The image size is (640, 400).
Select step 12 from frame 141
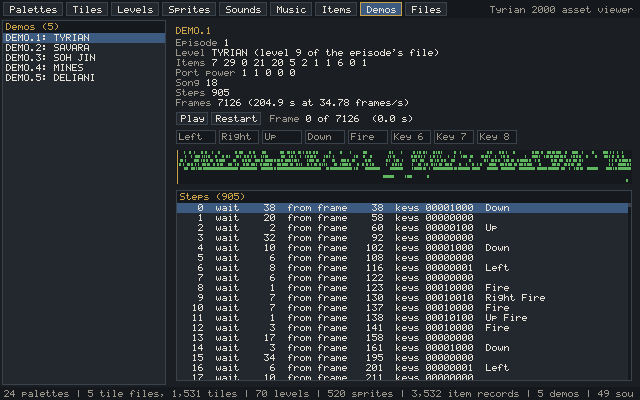pyautogui.click(x=402, y=328)
